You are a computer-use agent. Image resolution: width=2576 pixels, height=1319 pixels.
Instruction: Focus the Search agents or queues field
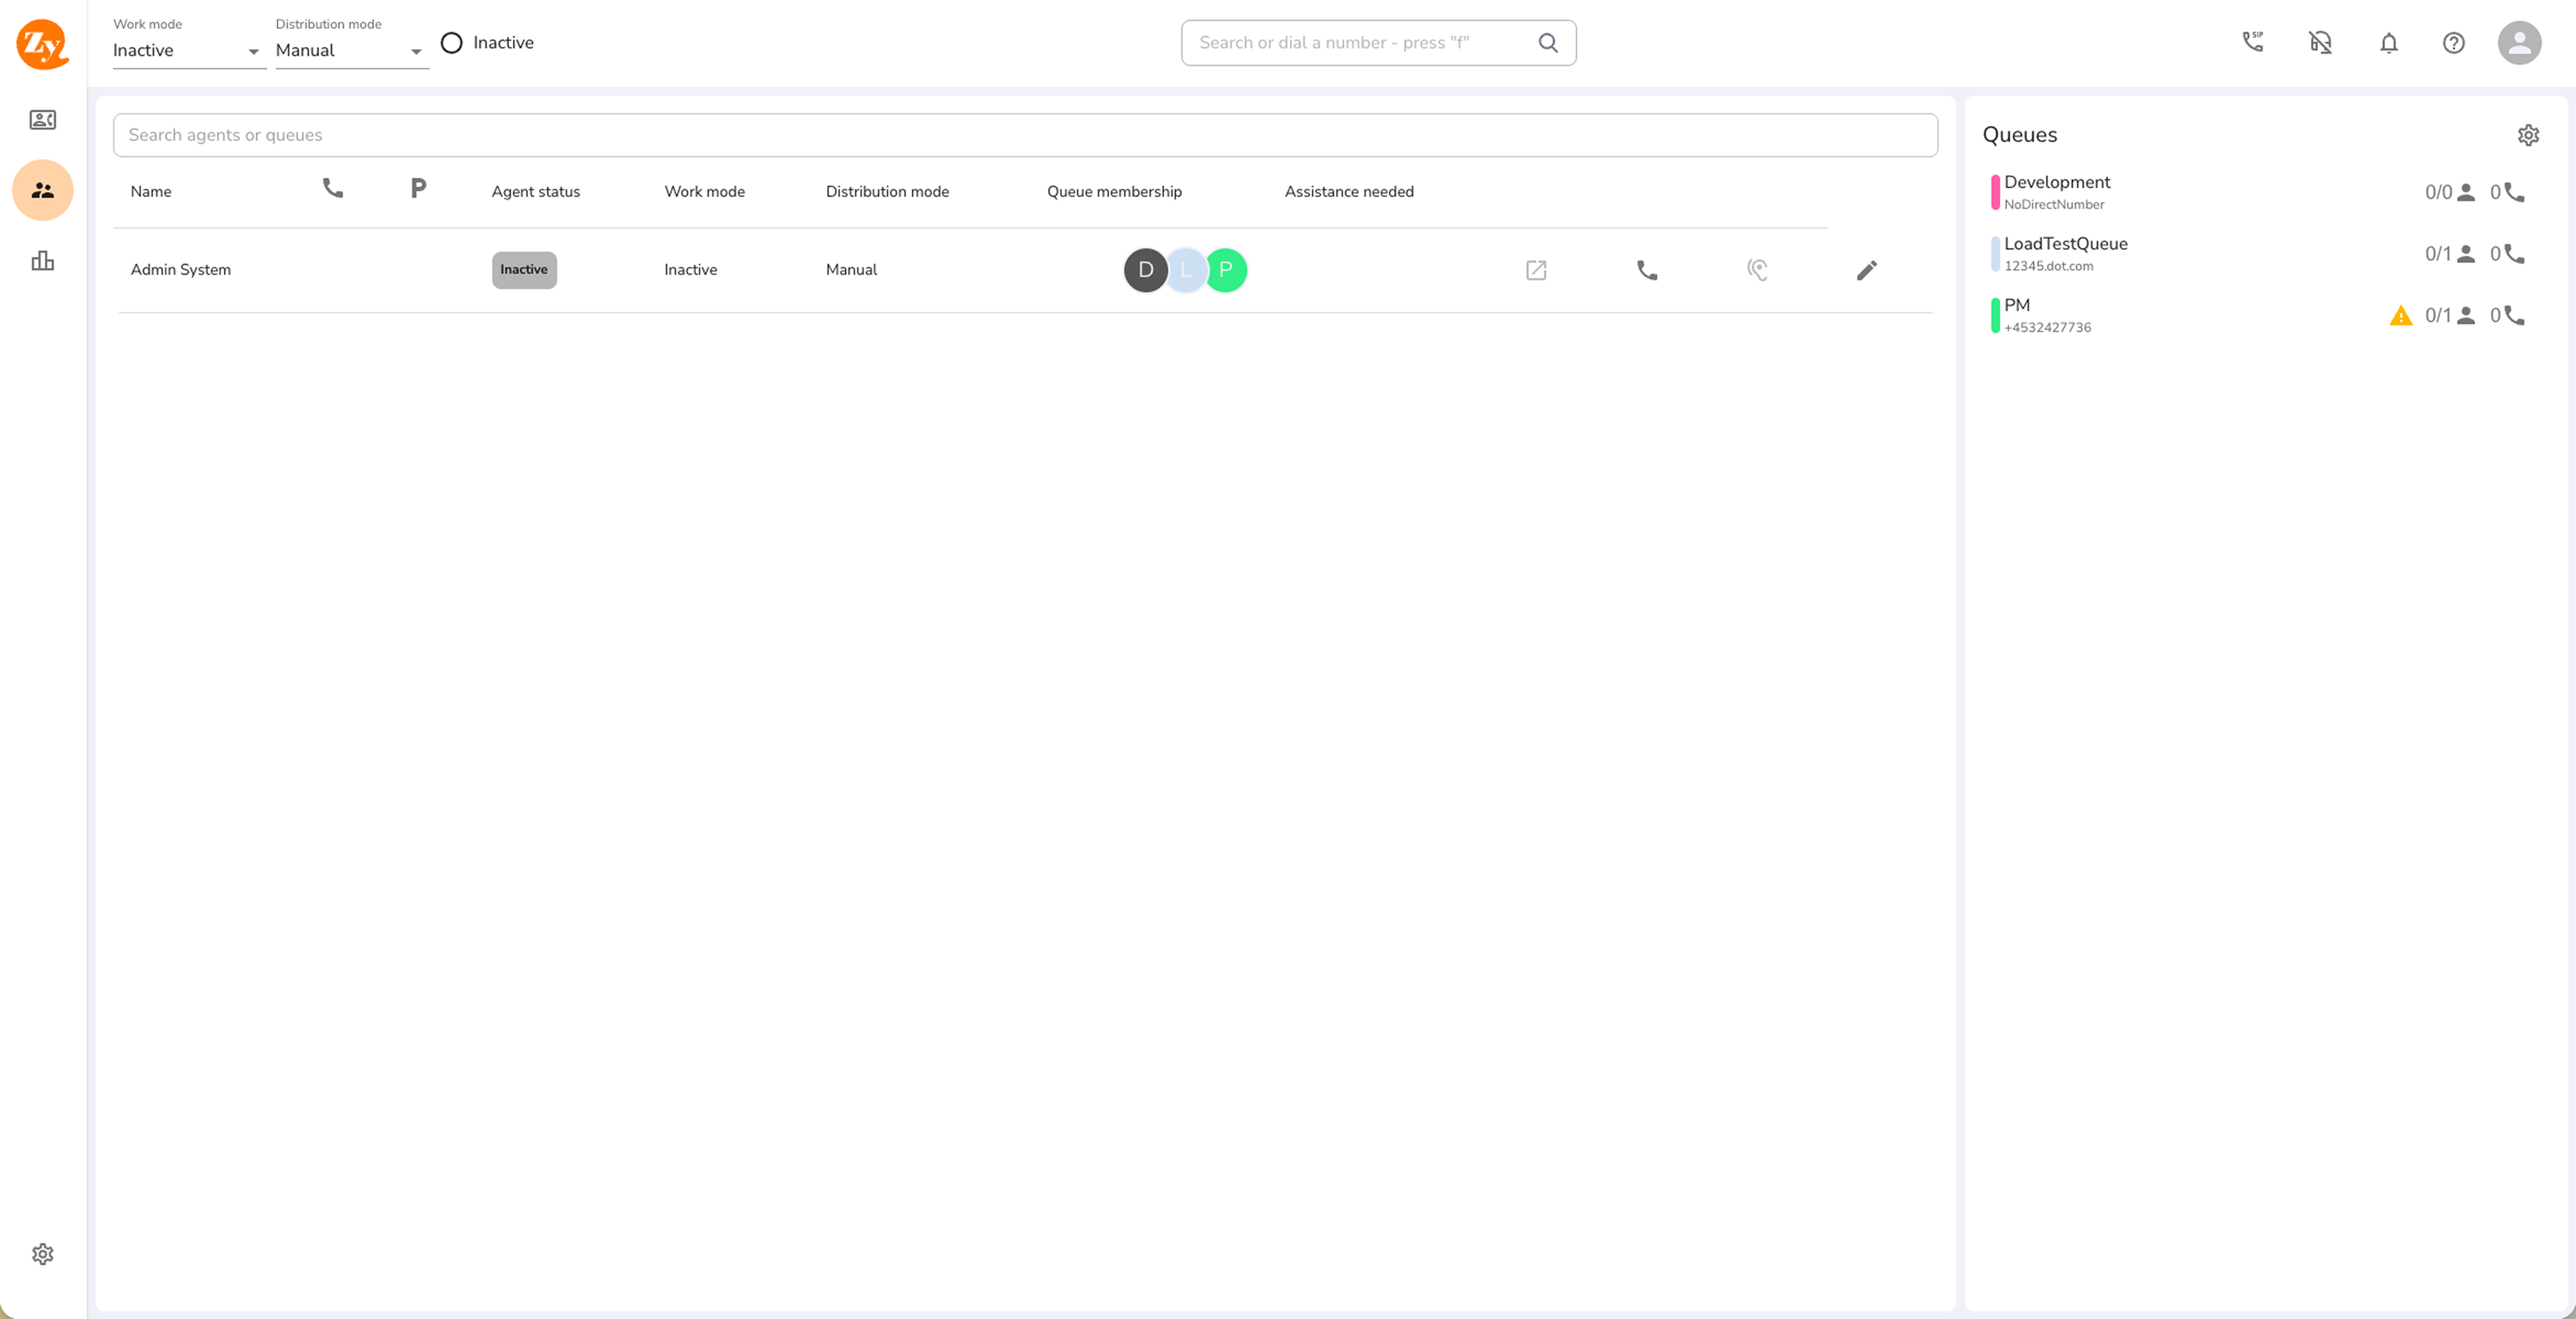[x=1024, y=135]
